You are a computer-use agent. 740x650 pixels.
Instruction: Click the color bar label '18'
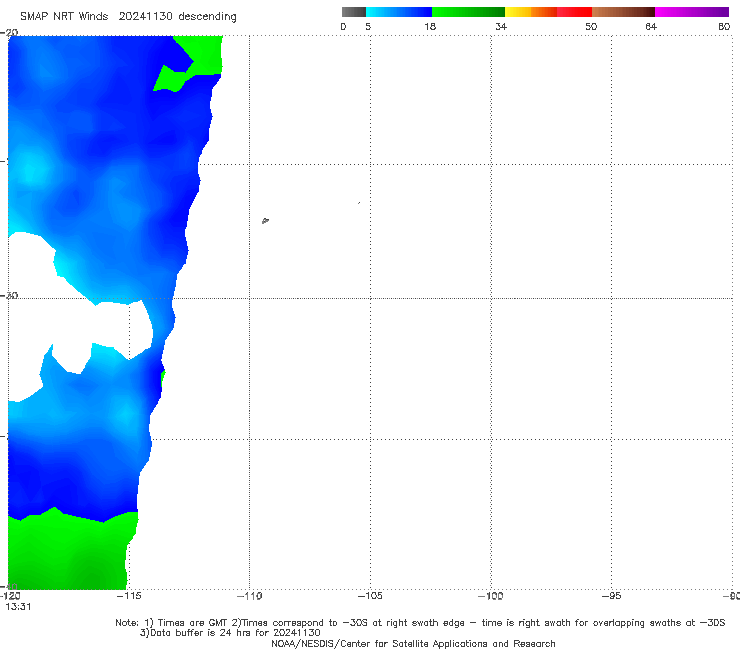[x=430, y=26]
